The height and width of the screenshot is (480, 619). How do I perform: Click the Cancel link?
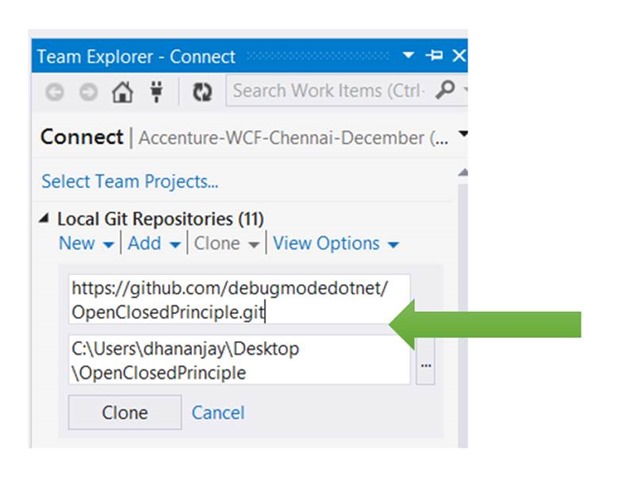pos(218,412)
